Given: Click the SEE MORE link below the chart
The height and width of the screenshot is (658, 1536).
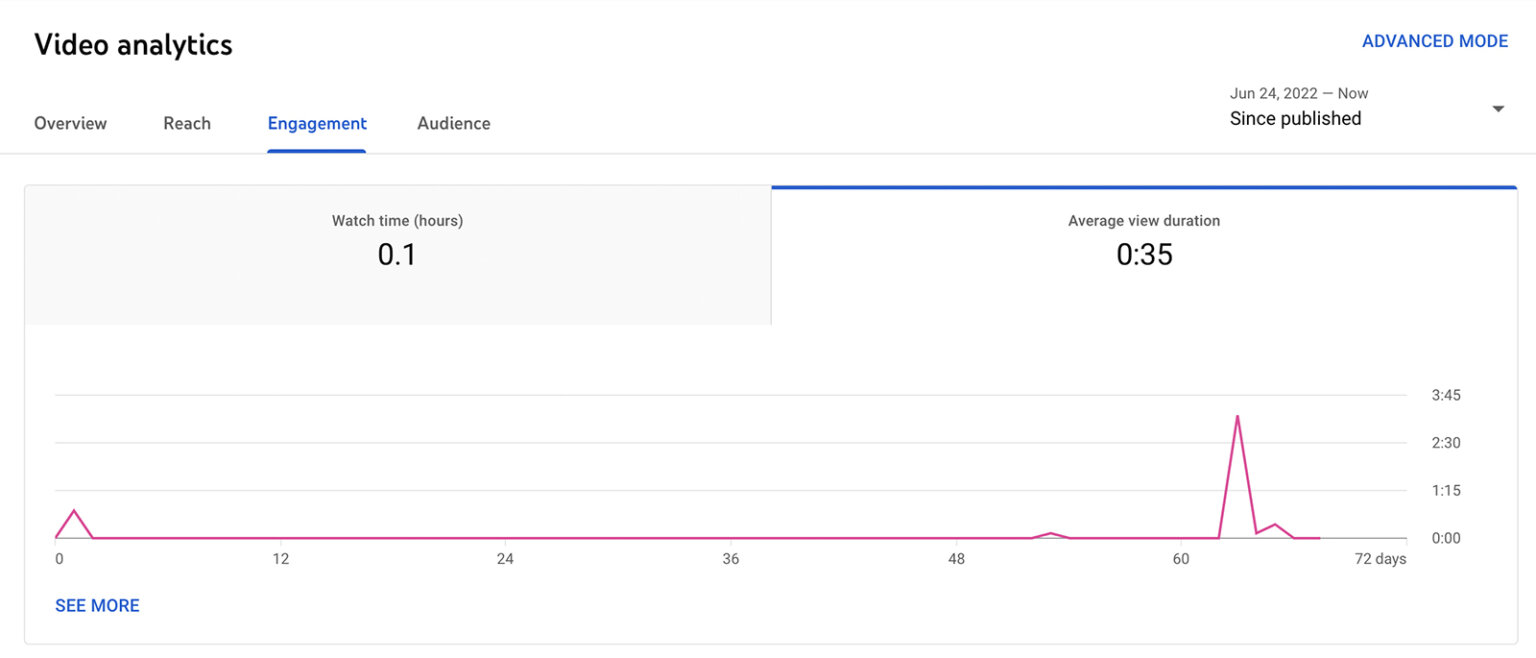Looking at the screenshot, I should click(97, 605).
